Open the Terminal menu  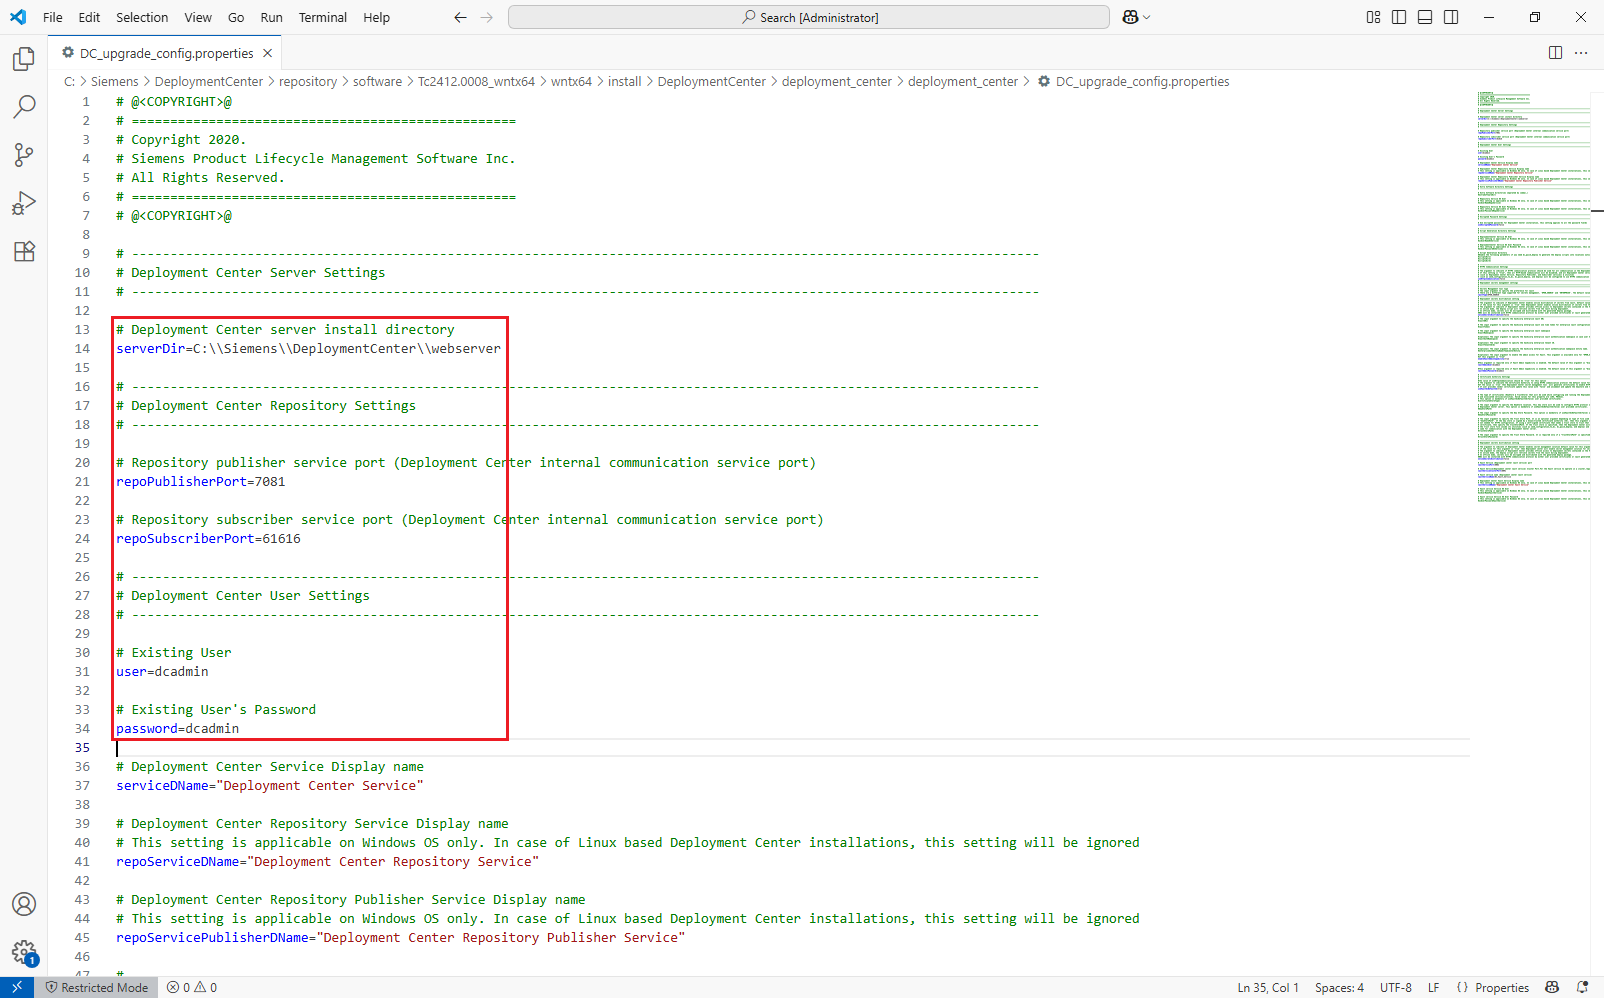[322, 17]
